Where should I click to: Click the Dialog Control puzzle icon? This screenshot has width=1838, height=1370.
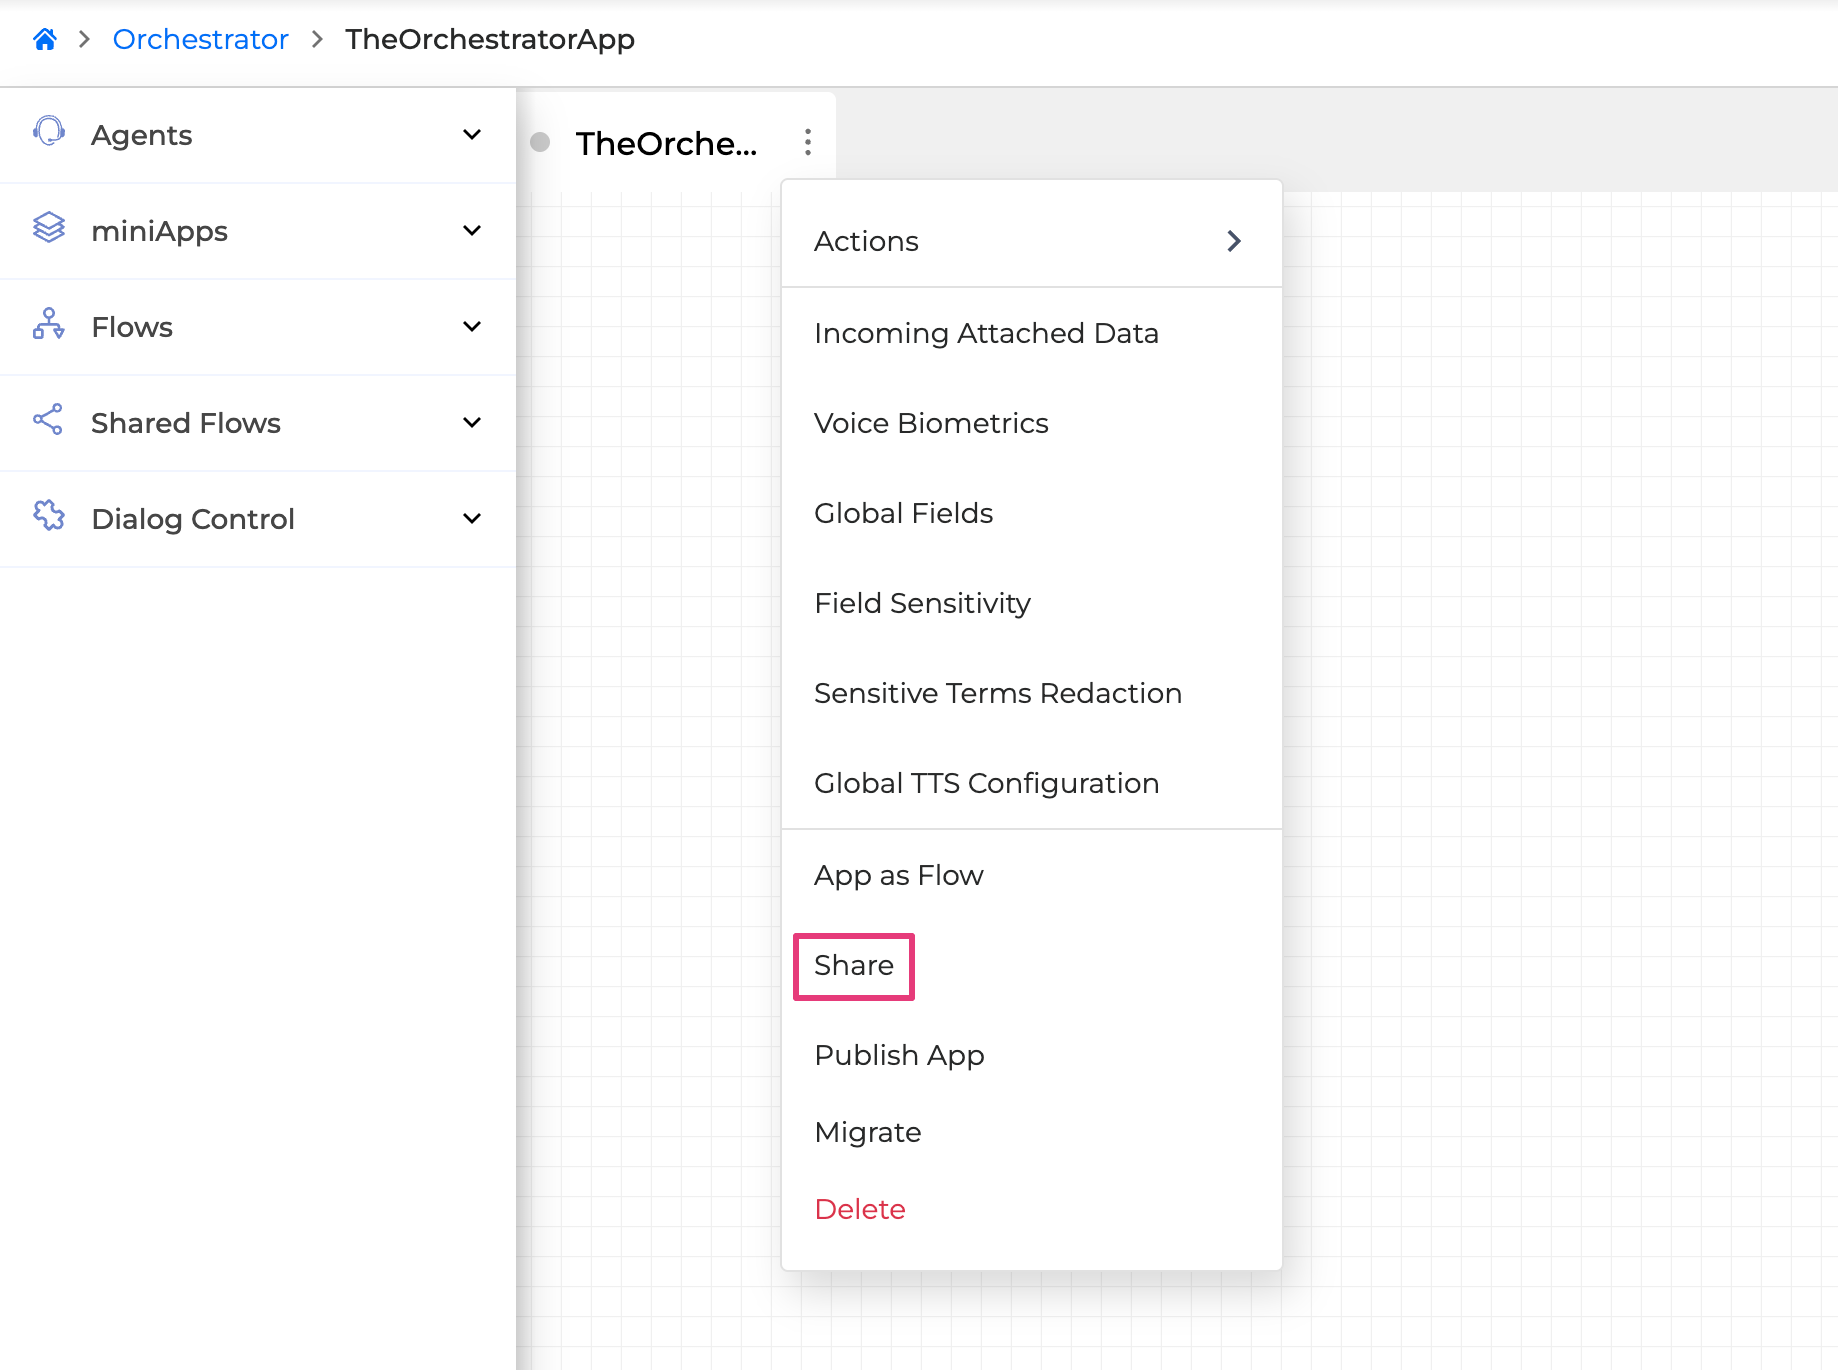coord(49,516)
